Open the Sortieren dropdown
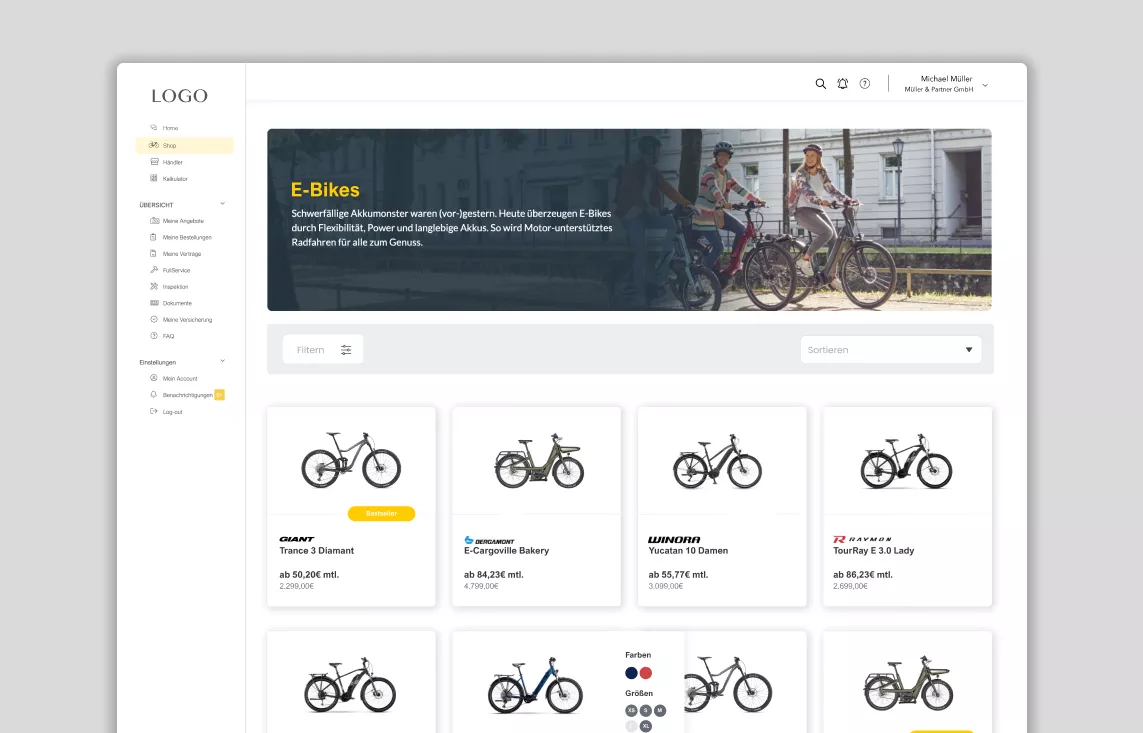The width and height of the screenshot is (1143, 733). pos(891,350)
